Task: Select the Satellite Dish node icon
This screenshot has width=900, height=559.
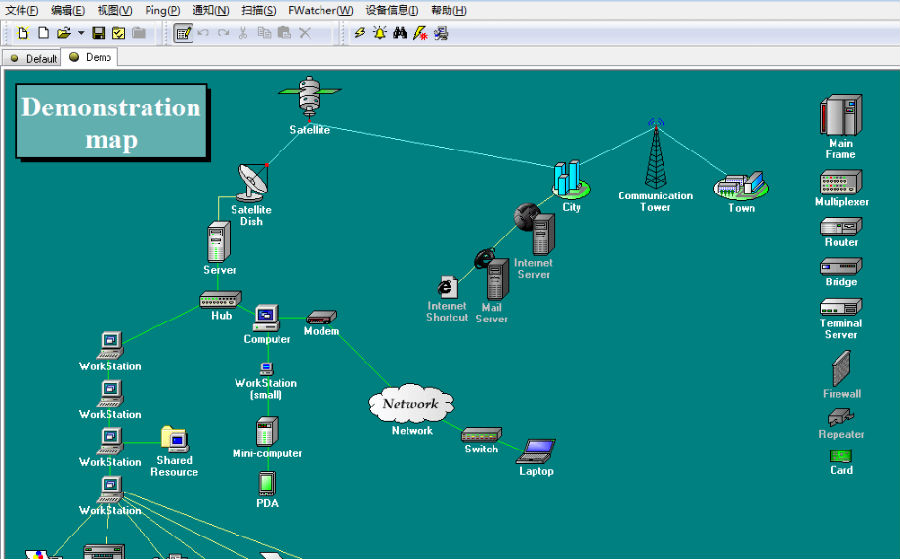Action: [x=252, y=183]
